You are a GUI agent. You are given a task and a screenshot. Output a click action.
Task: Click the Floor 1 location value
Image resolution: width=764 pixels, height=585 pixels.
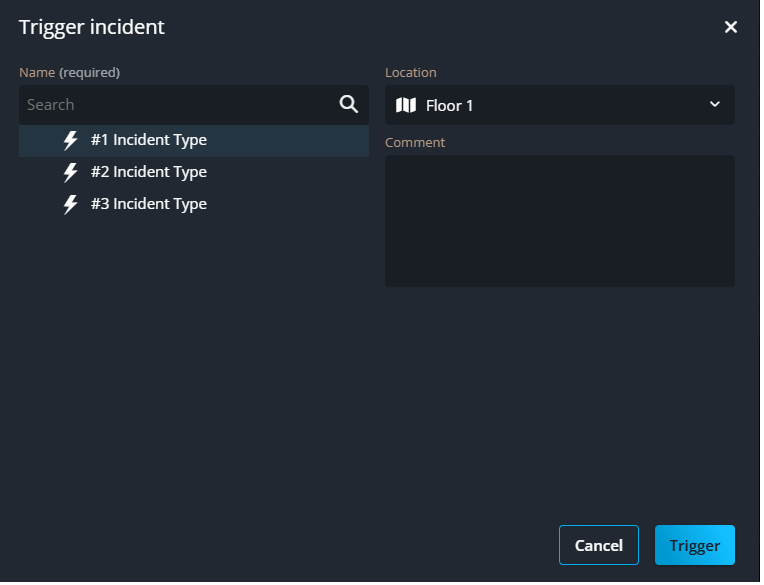tap(451, 106)
